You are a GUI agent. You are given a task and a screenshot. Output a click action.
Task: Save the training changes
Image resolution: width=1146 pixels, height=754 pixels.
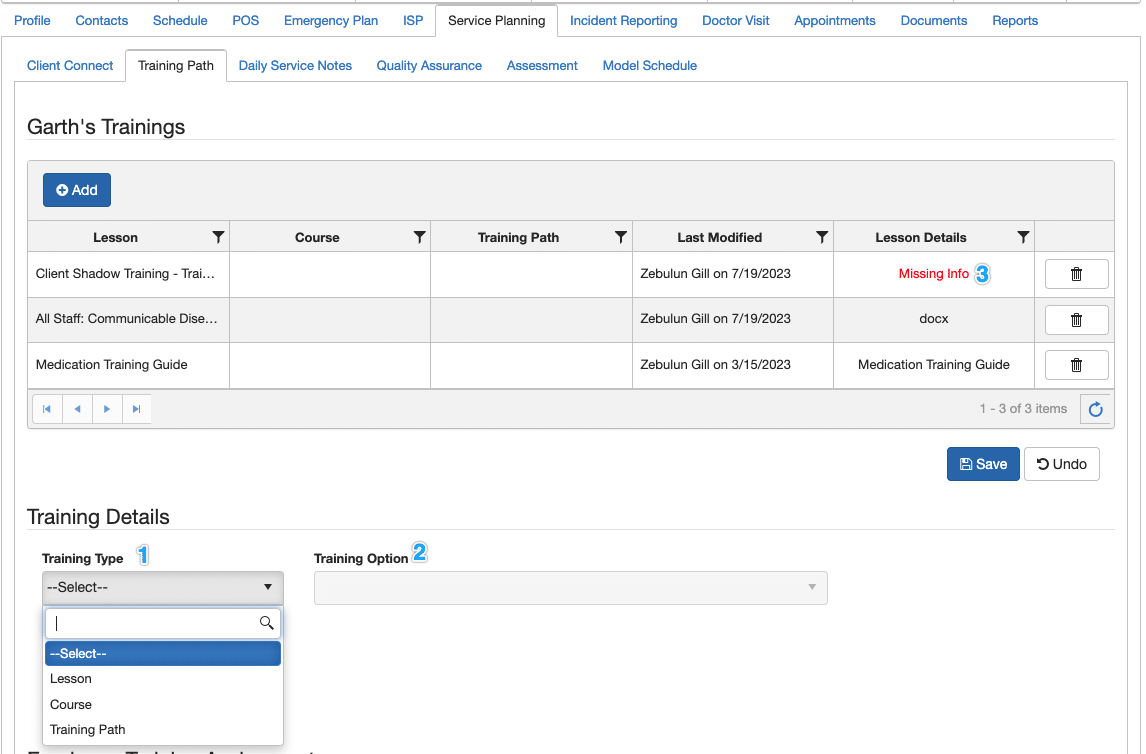coord(982,464)
